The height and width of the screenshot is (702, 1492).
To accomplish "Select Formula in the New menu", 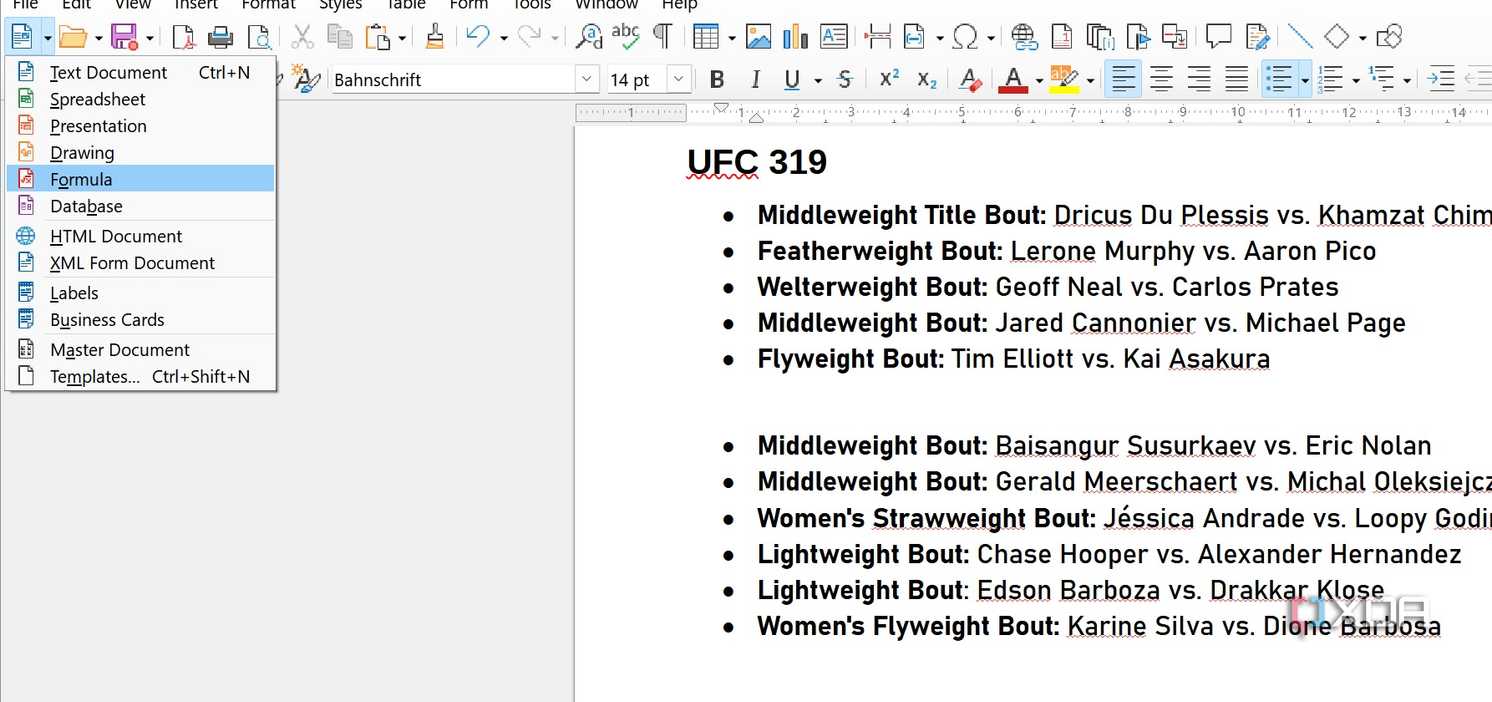I will [140, 179].
